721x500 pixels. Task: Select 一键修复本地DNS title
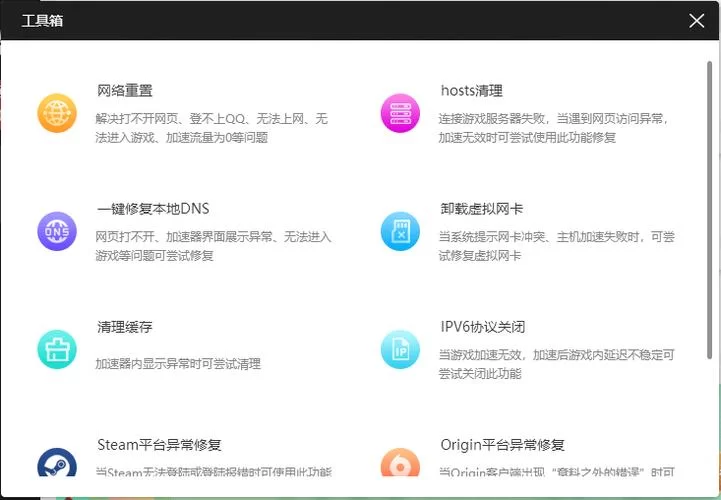[153, 209]
